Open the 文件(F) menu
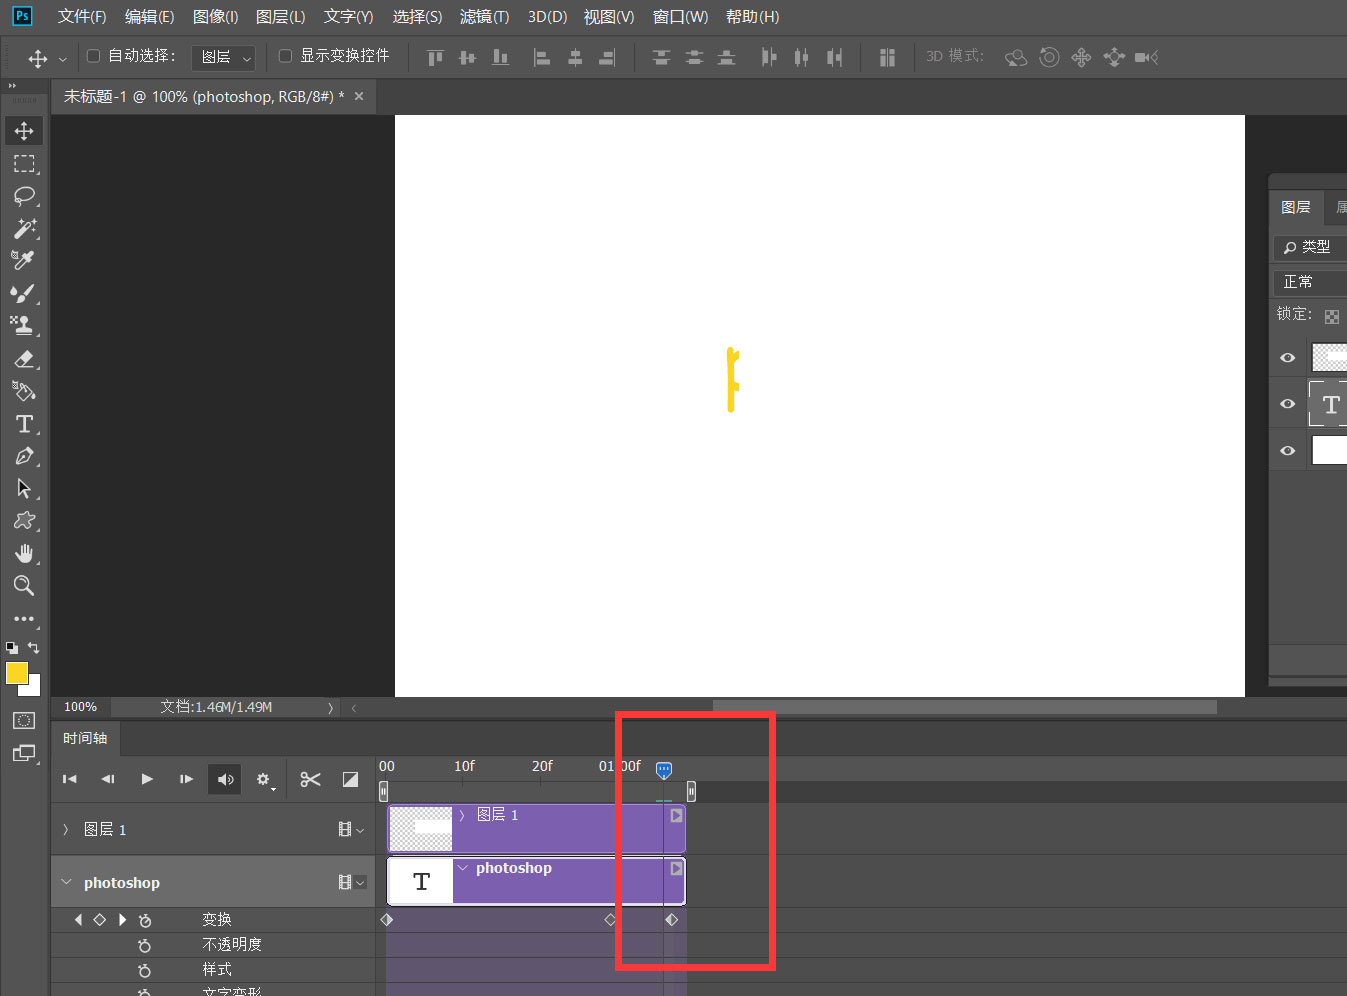This screenshot has width=1347, height=996. pos(82,17)
